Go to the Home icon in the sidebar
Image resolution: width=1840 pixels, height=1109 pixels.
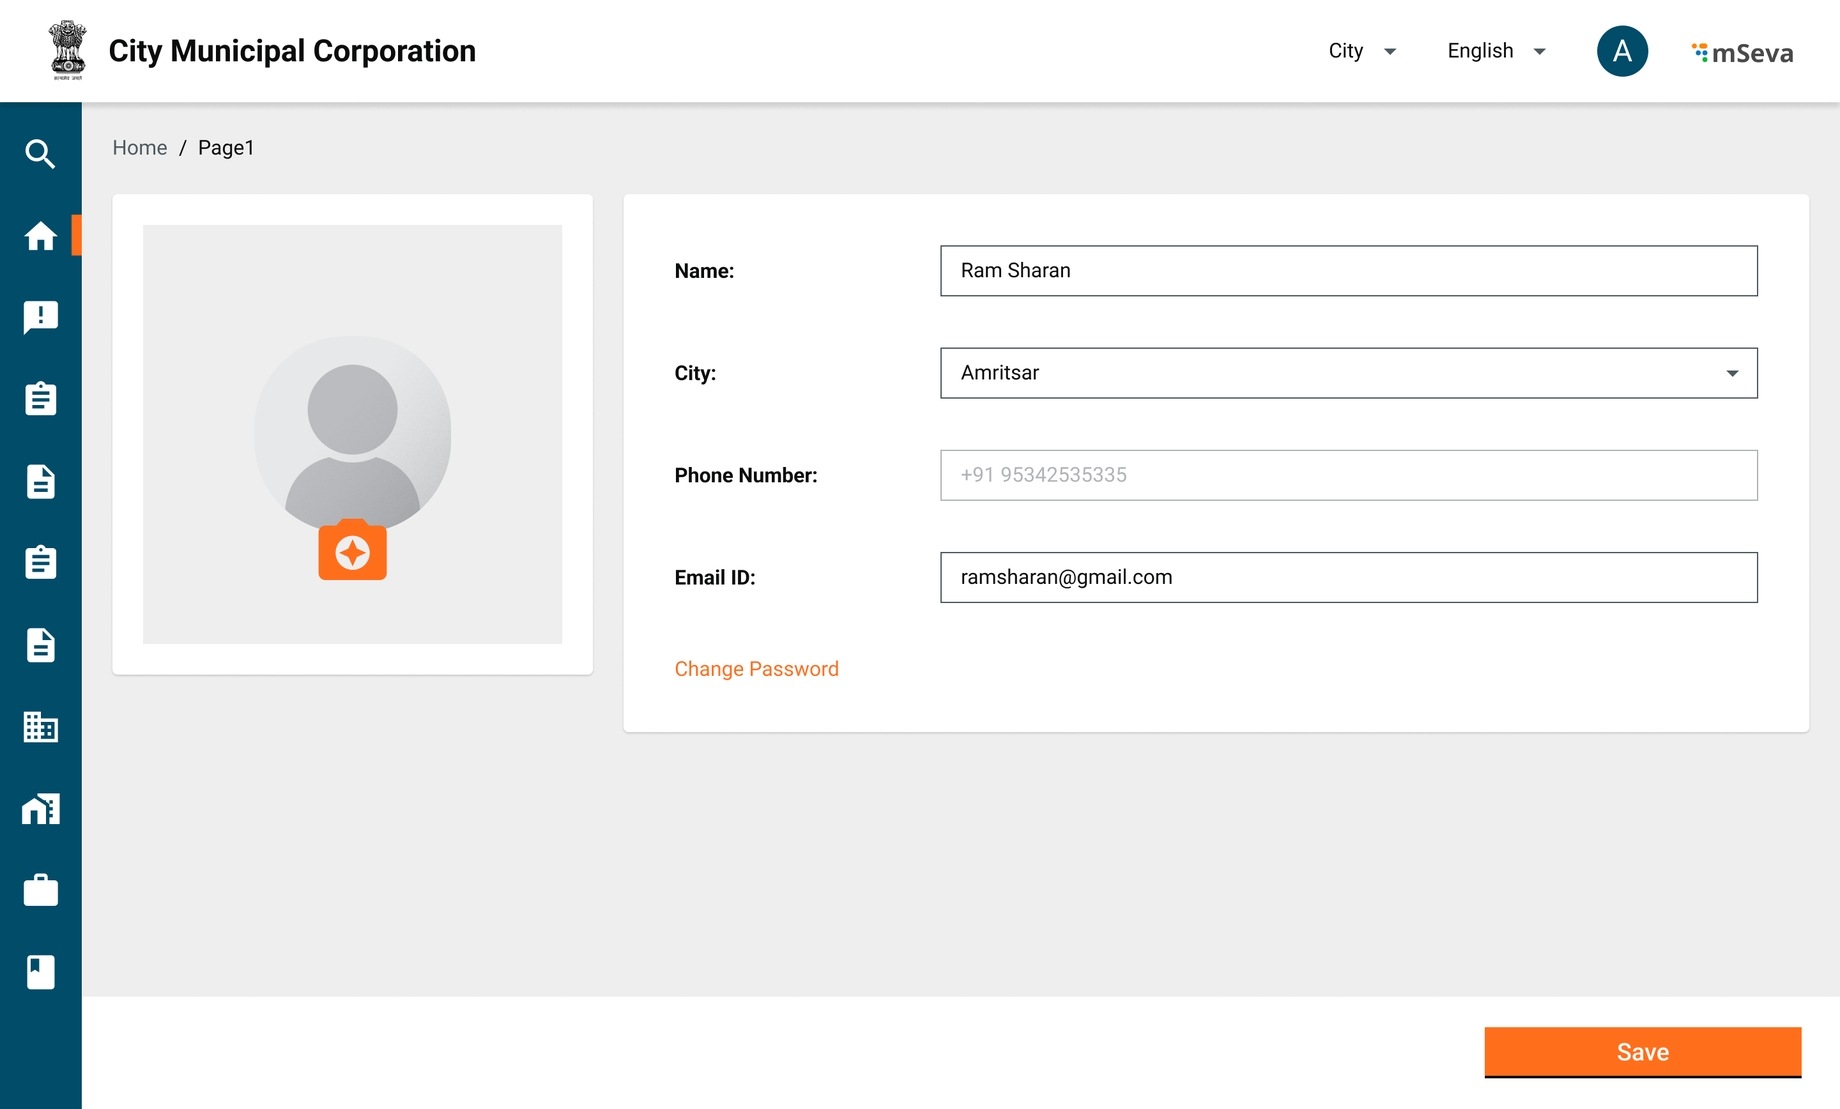click(40, 236)
